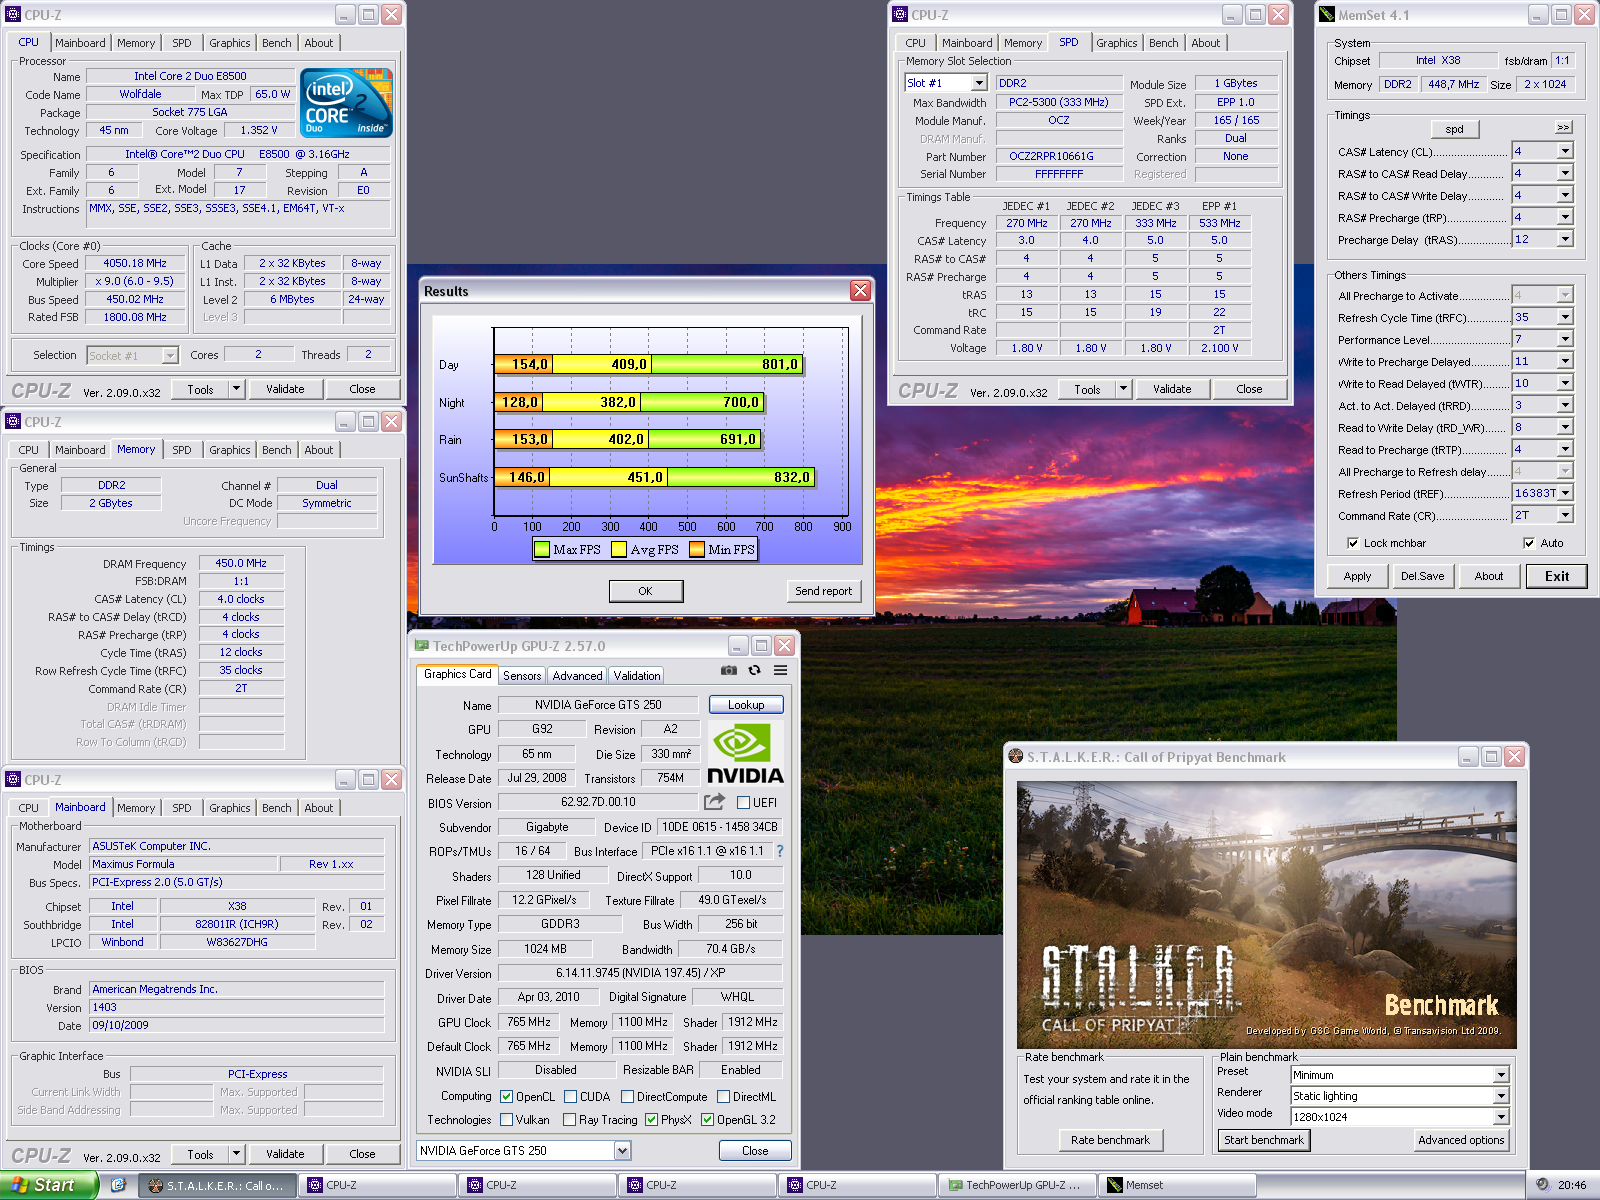Check the CUDA computing checkbox
This screenshot has height=1200, width=1600.
coord(570,1097)
